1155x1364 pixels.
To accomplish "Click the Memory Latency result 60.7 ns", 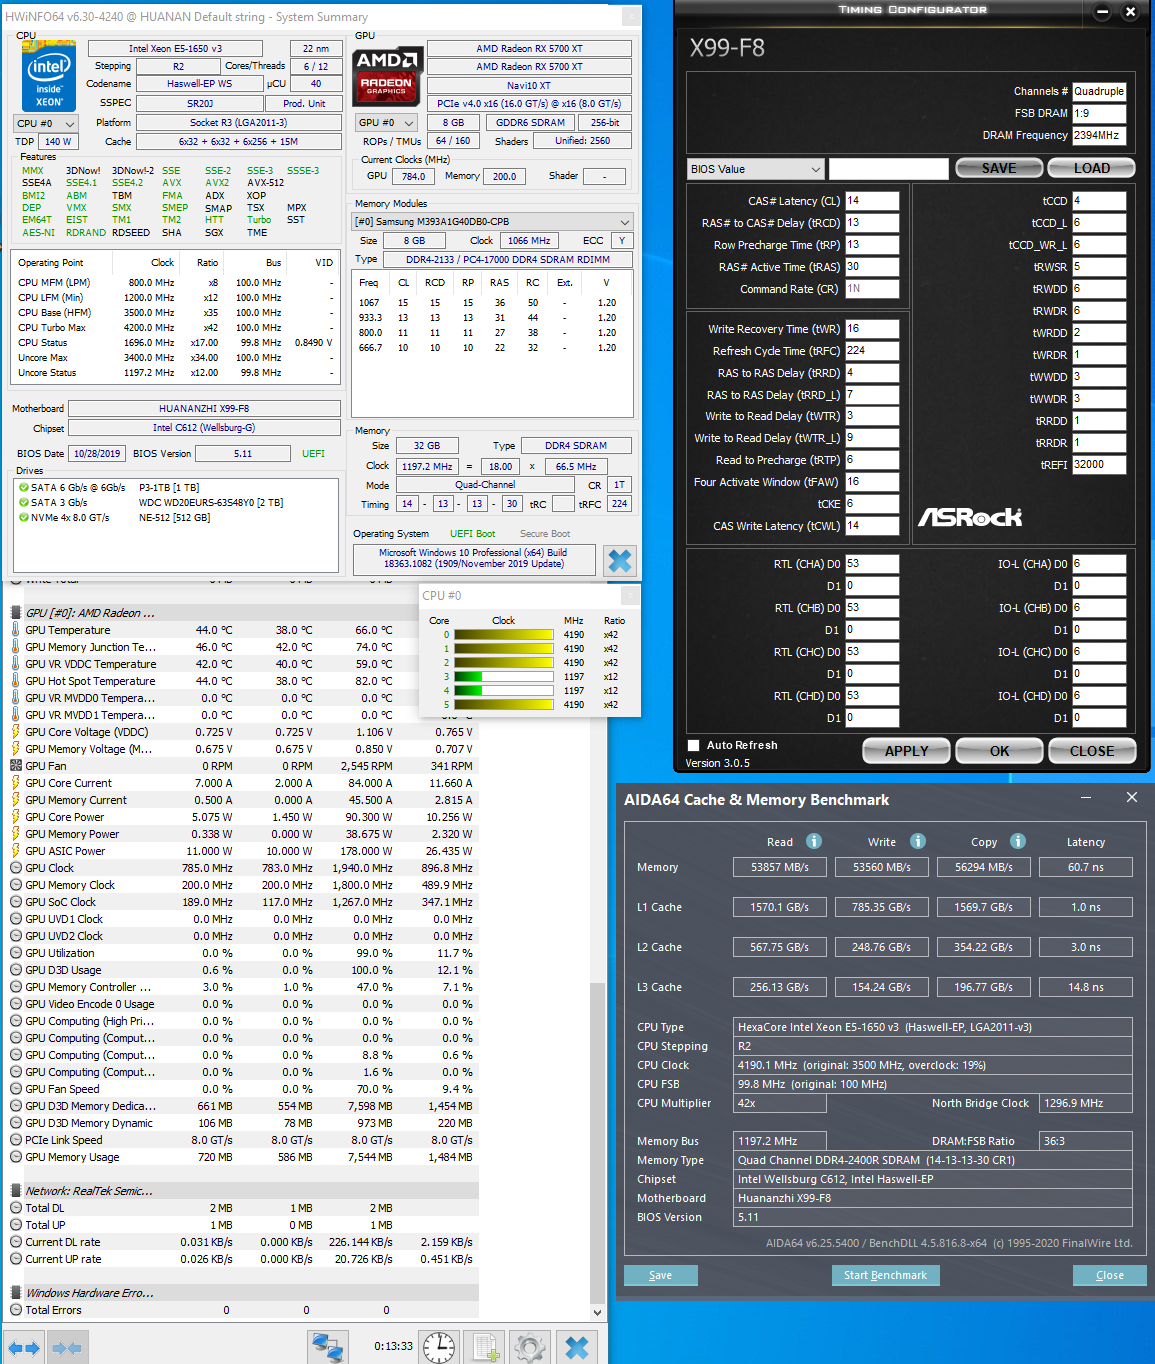I will 1086,867.
